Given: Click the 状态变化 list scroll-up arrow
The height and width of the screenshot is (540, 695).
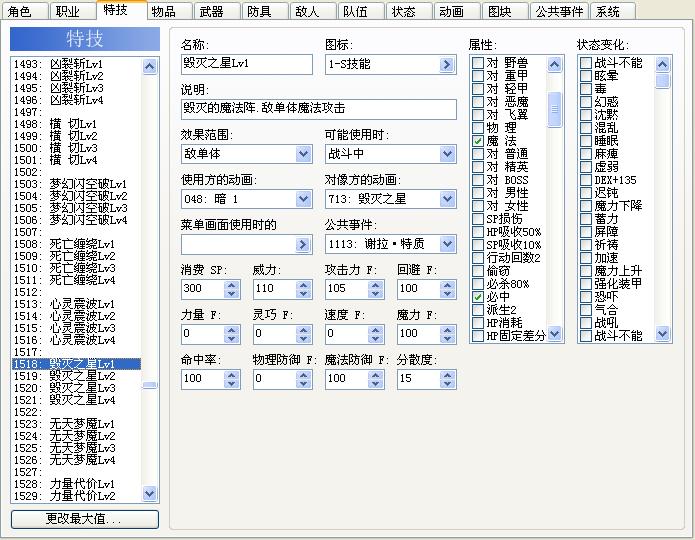Looking at the screenshot, I should click(x=663, y=65).
